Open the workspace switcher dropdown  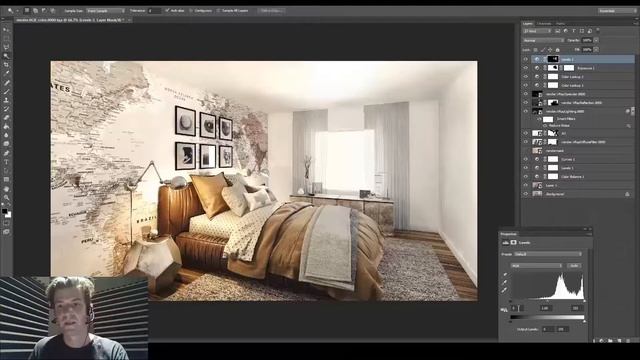(x=617, y=11)
